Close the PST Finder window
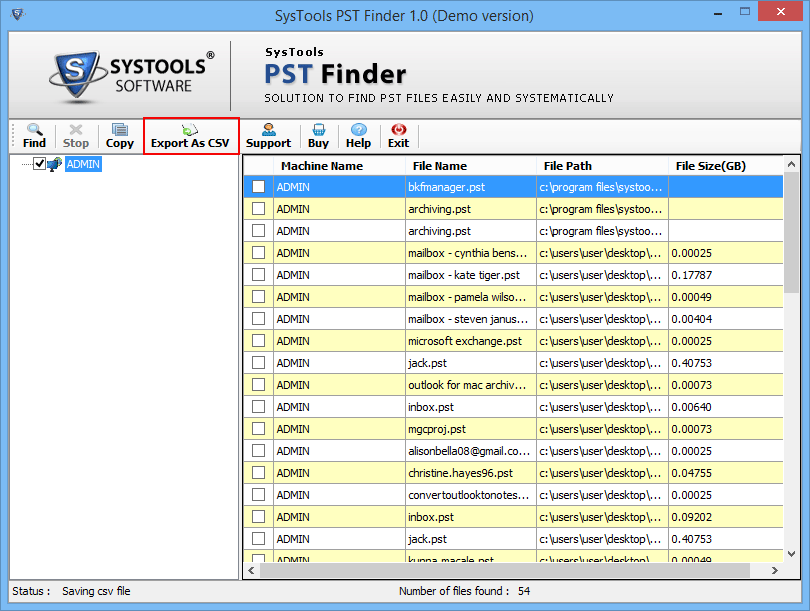This screenshot has height=611, width=810. click(780, 11)
